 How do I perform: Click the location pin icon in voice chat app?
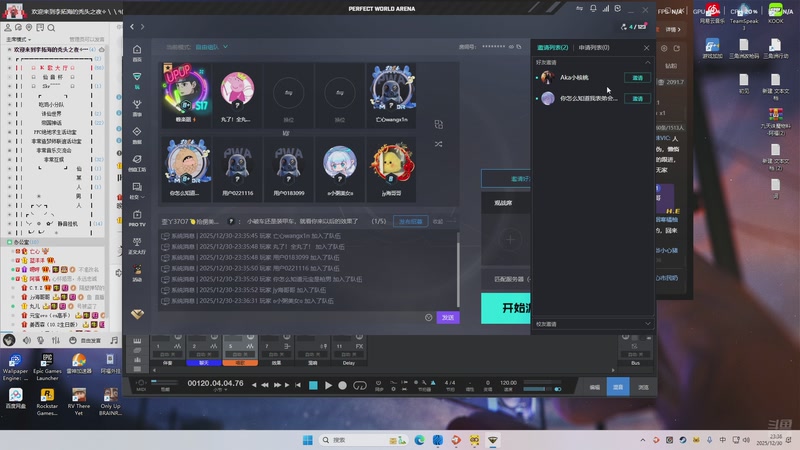coord(29,28)
